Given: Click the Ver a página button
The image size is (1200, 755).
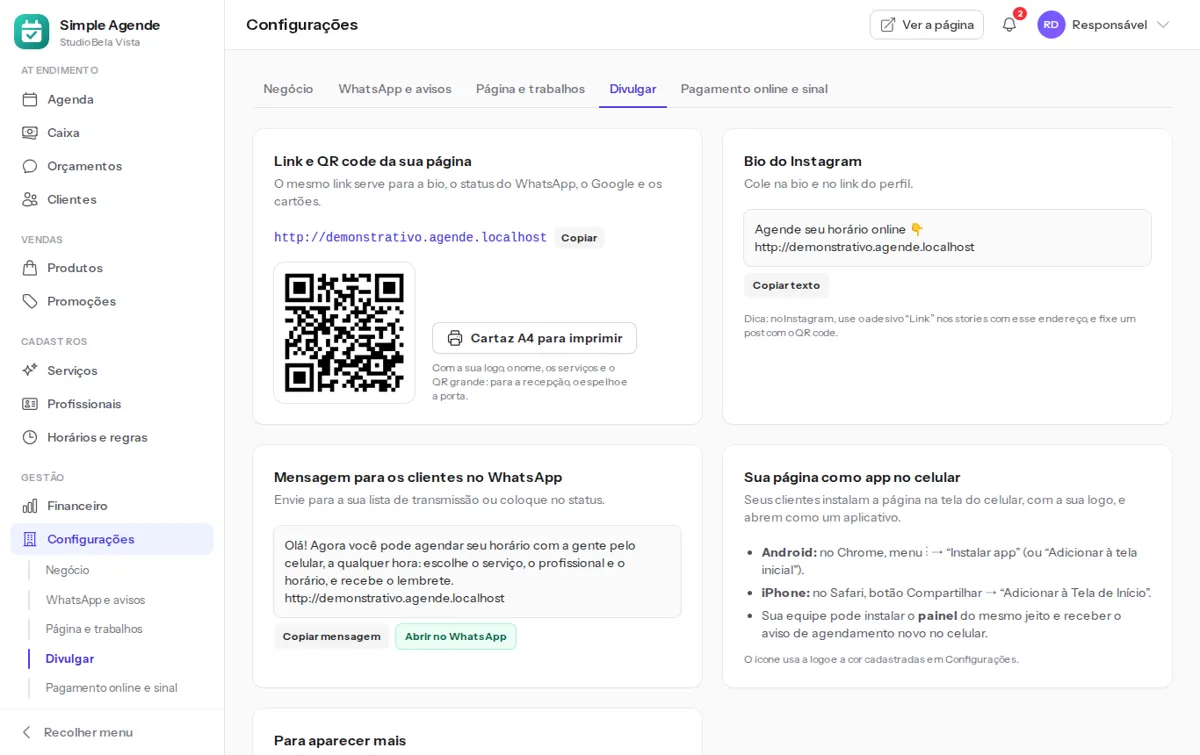Looking at the screenshot, I should (x=927, y=25).
